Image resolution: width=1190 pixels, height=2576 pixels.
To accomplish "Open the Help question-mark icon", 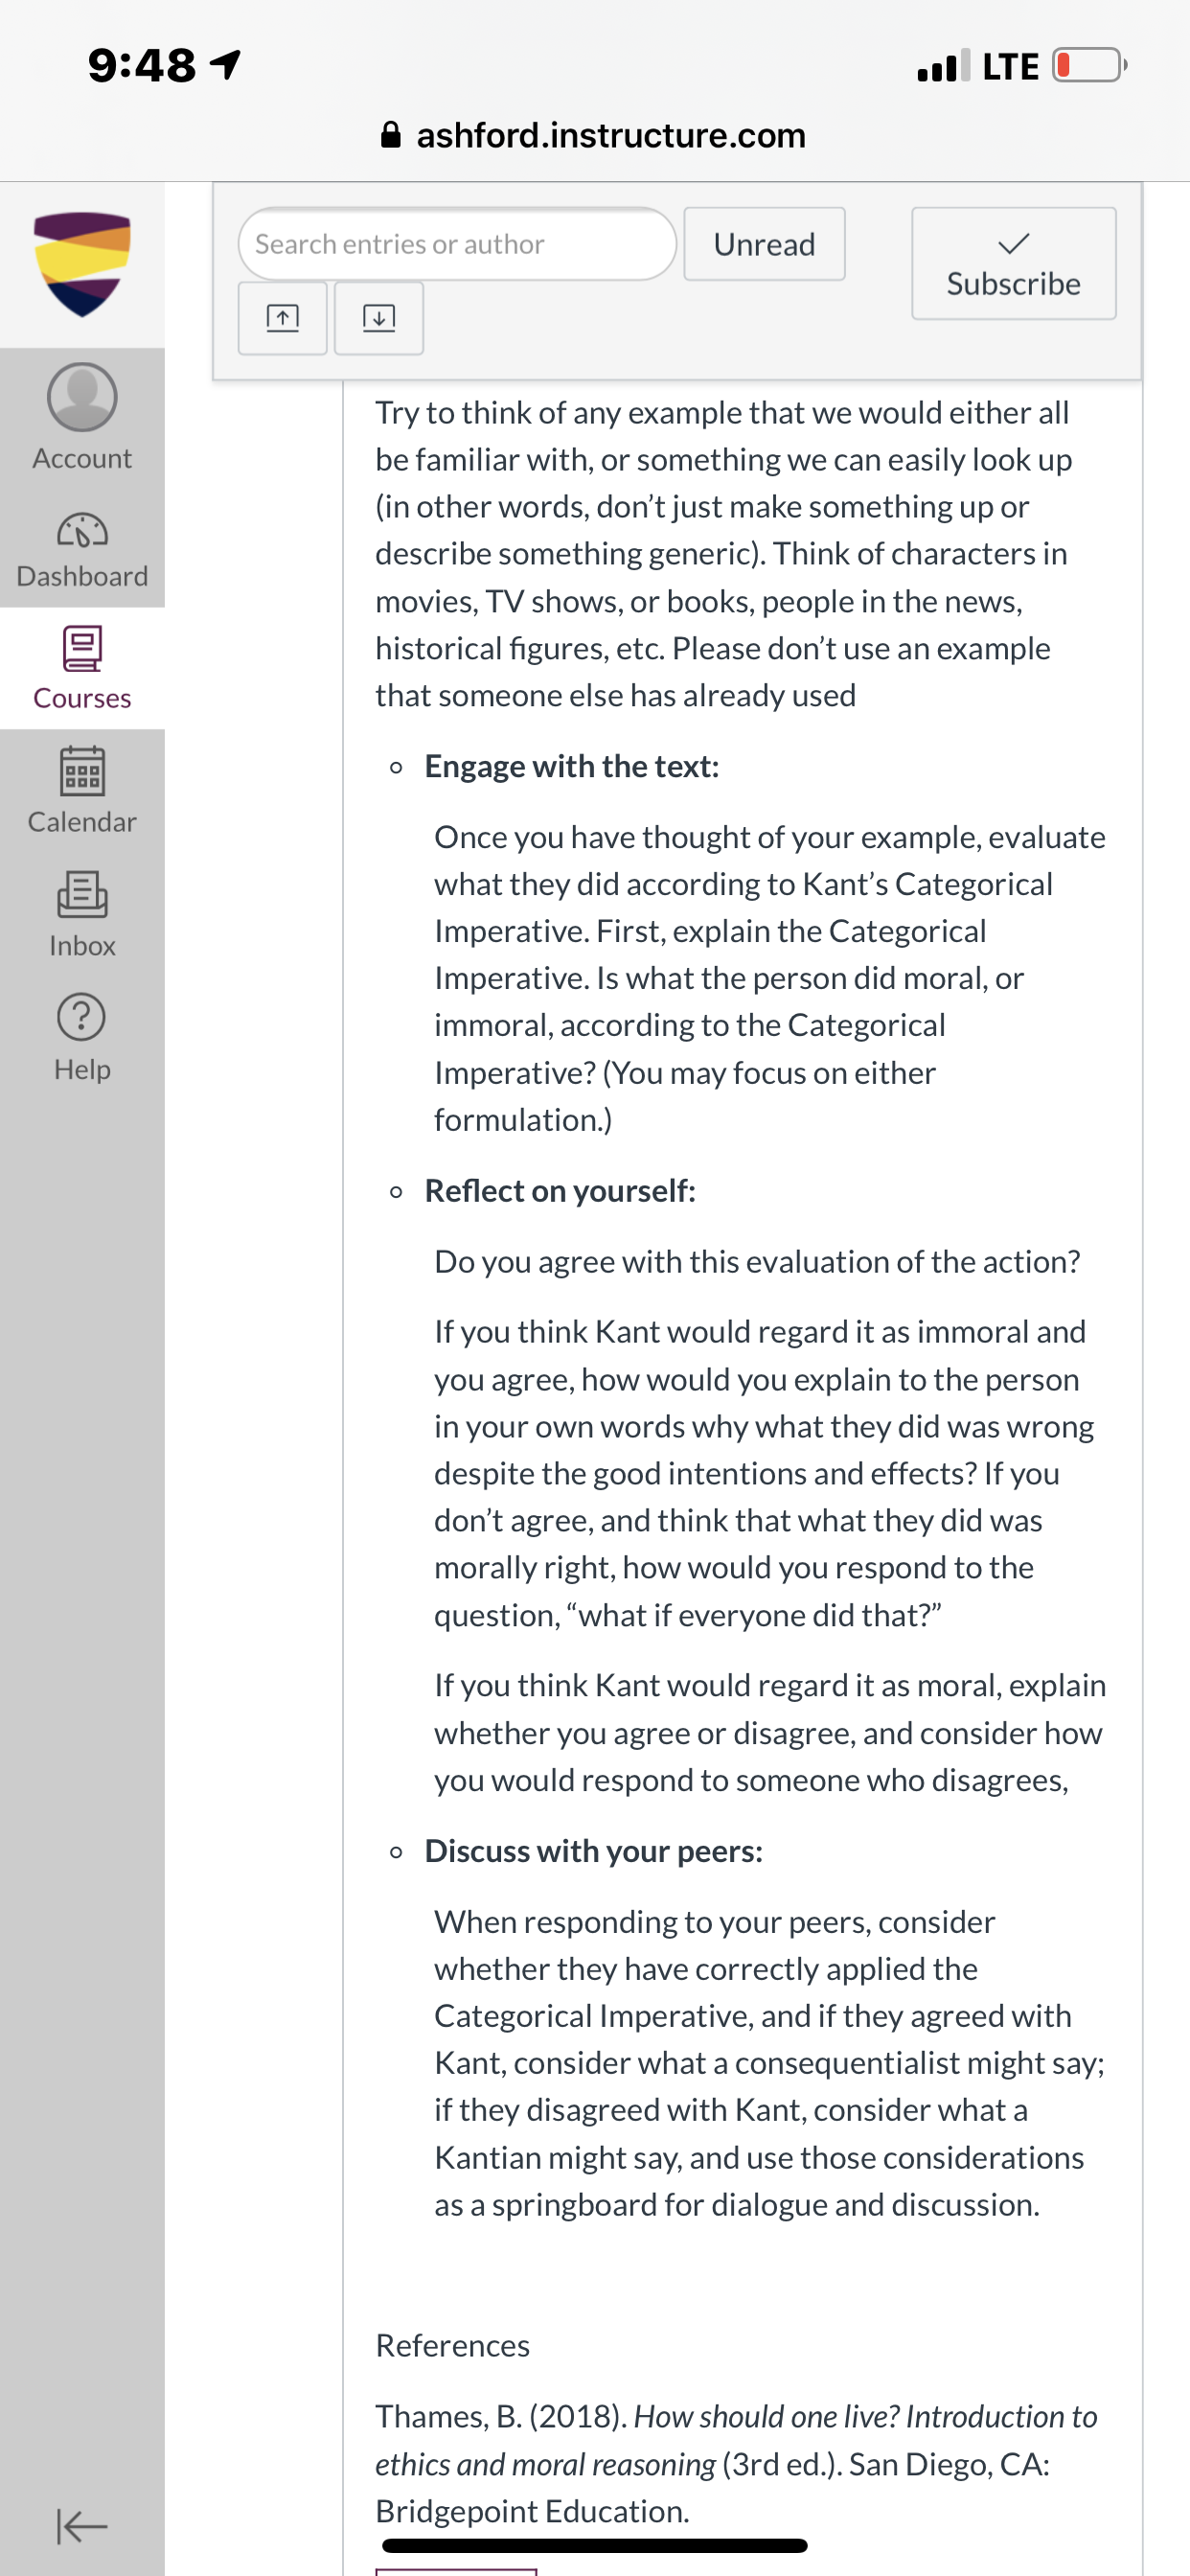I will click(82, 1017).
